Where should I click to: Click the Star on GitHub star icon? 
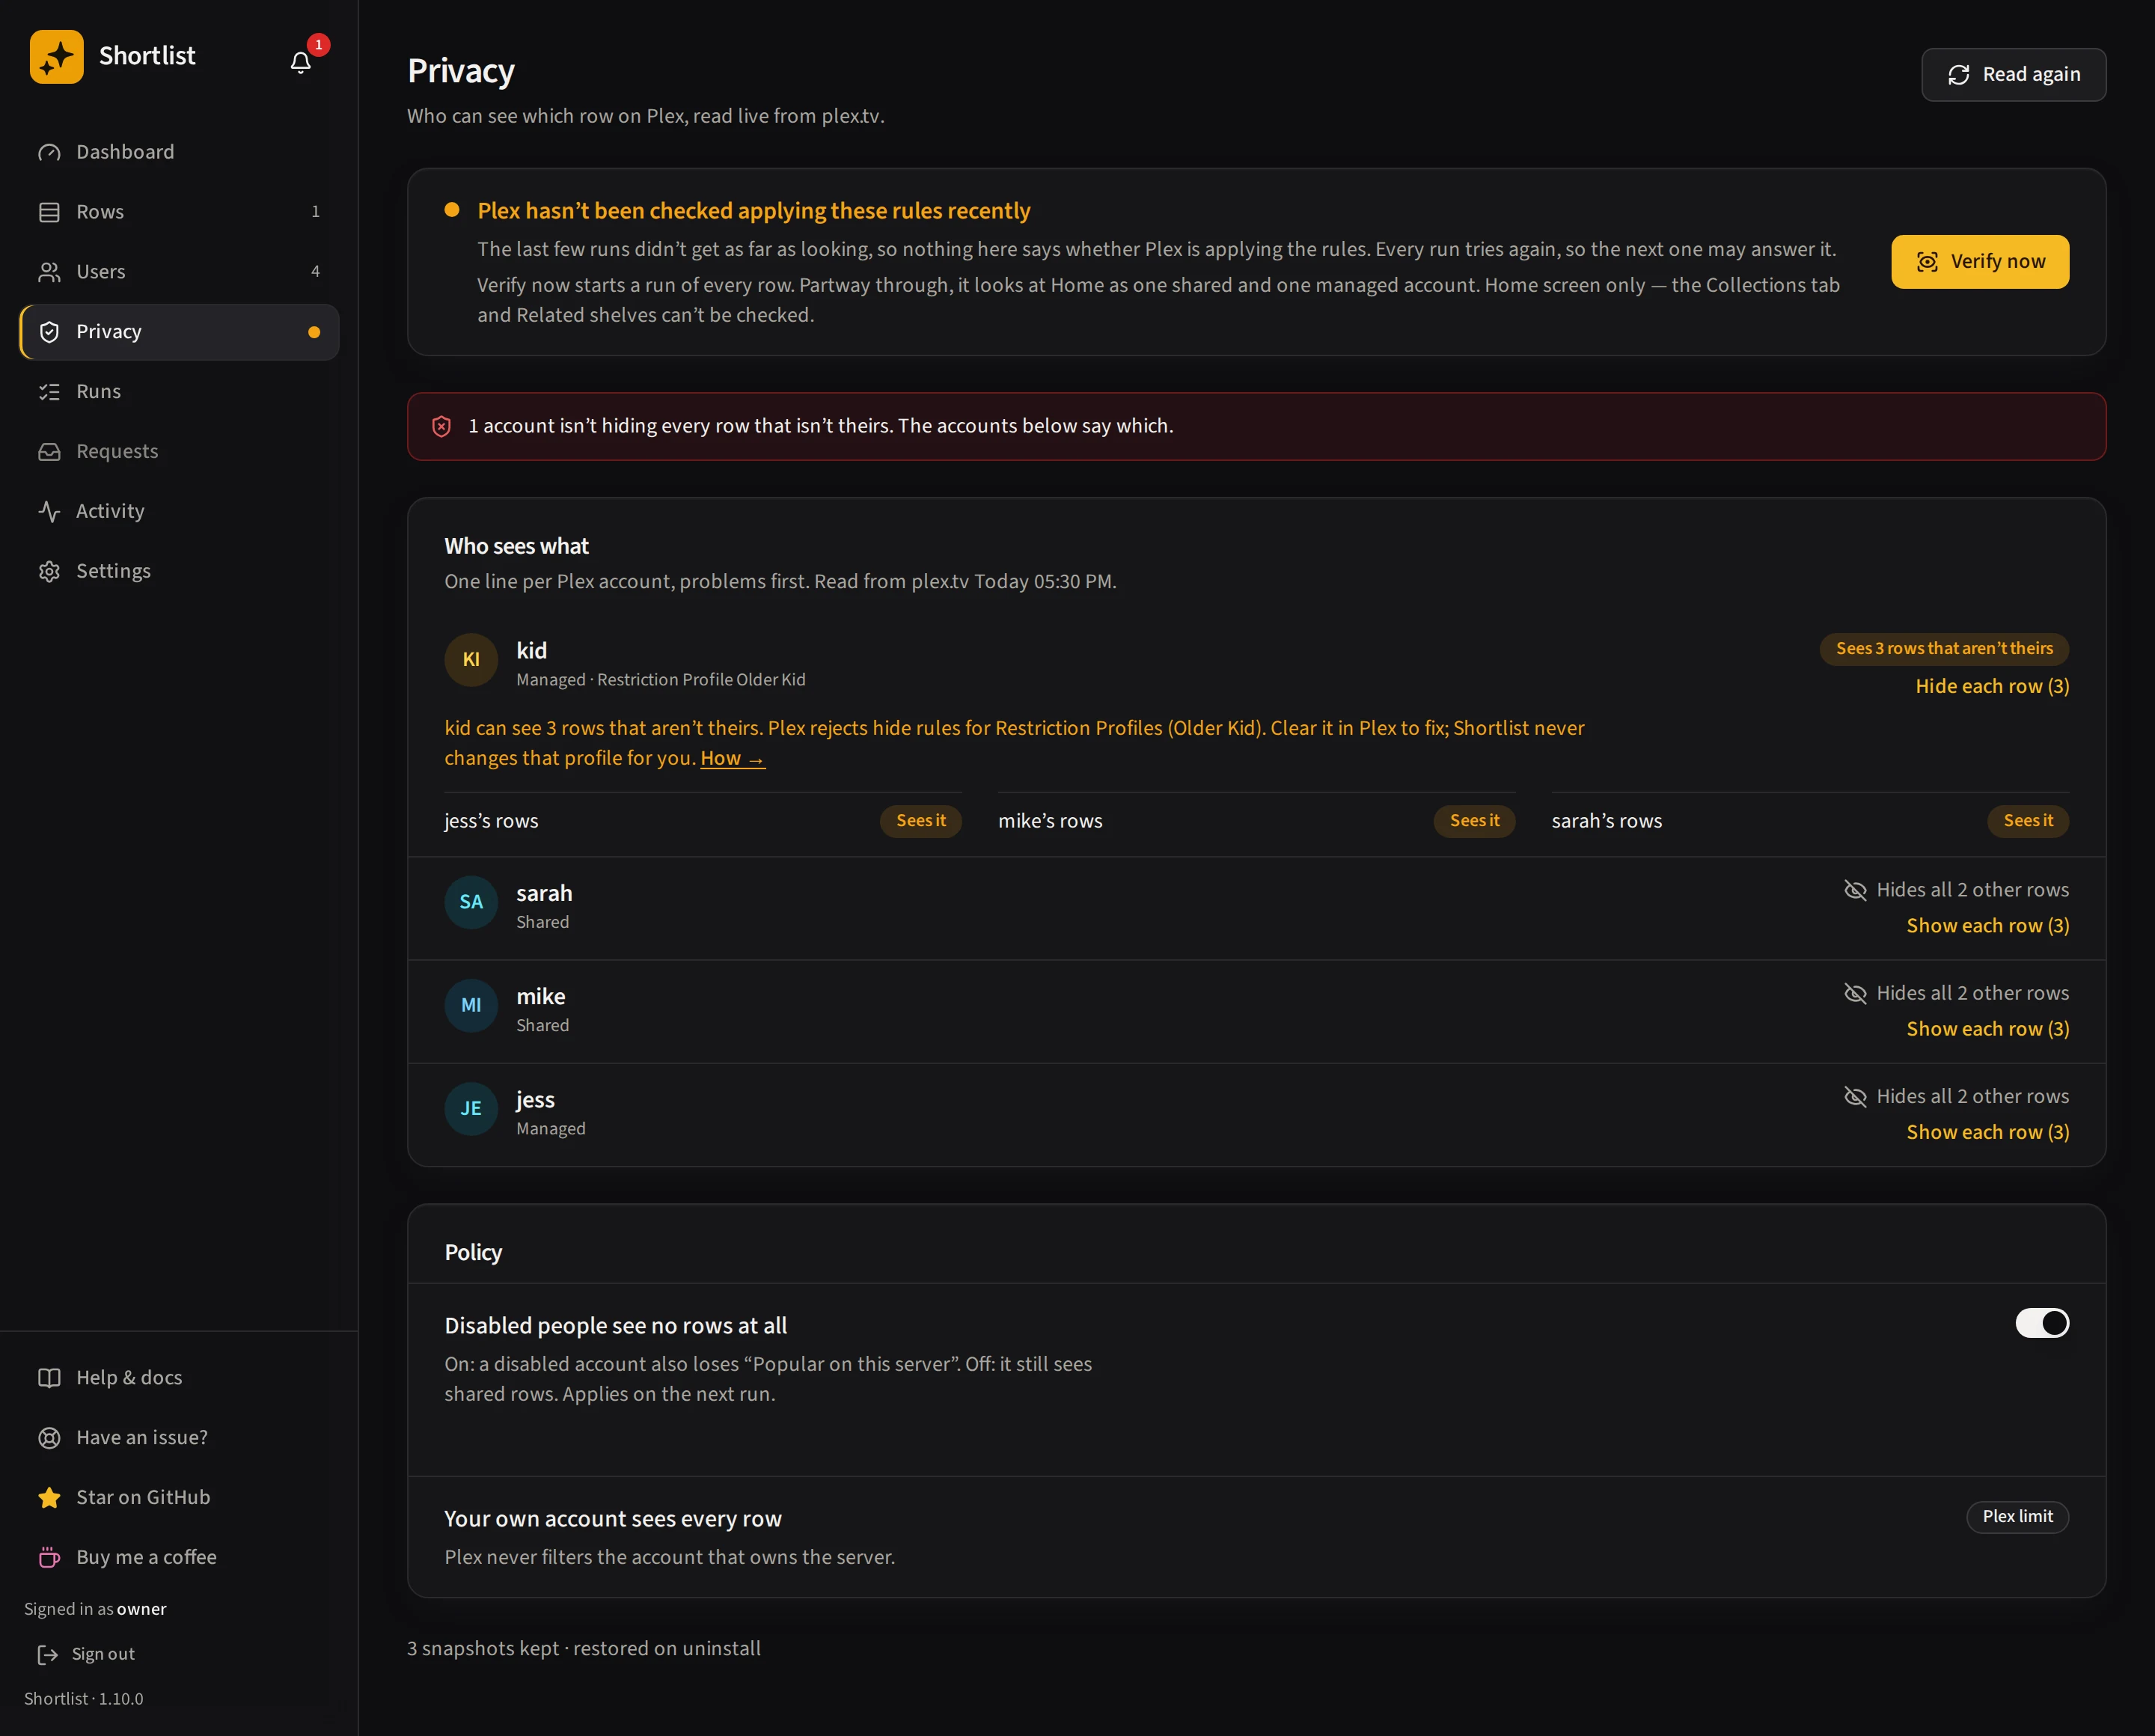tap(49, 1498)
